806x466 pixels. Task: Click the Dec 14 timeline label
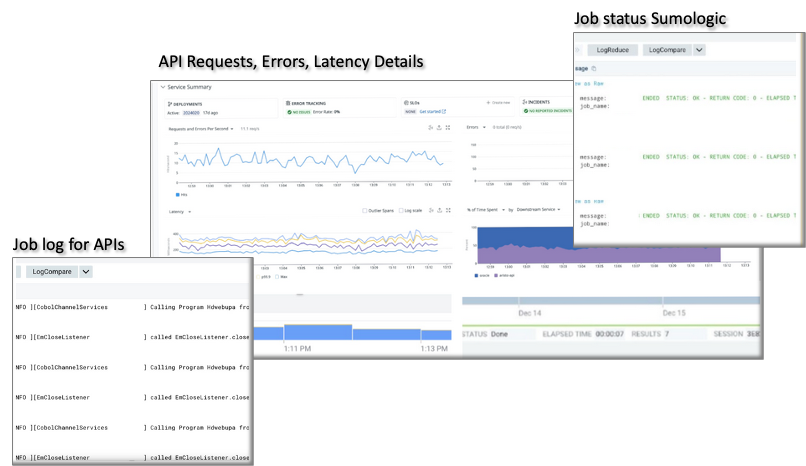(x=529, y=313)
